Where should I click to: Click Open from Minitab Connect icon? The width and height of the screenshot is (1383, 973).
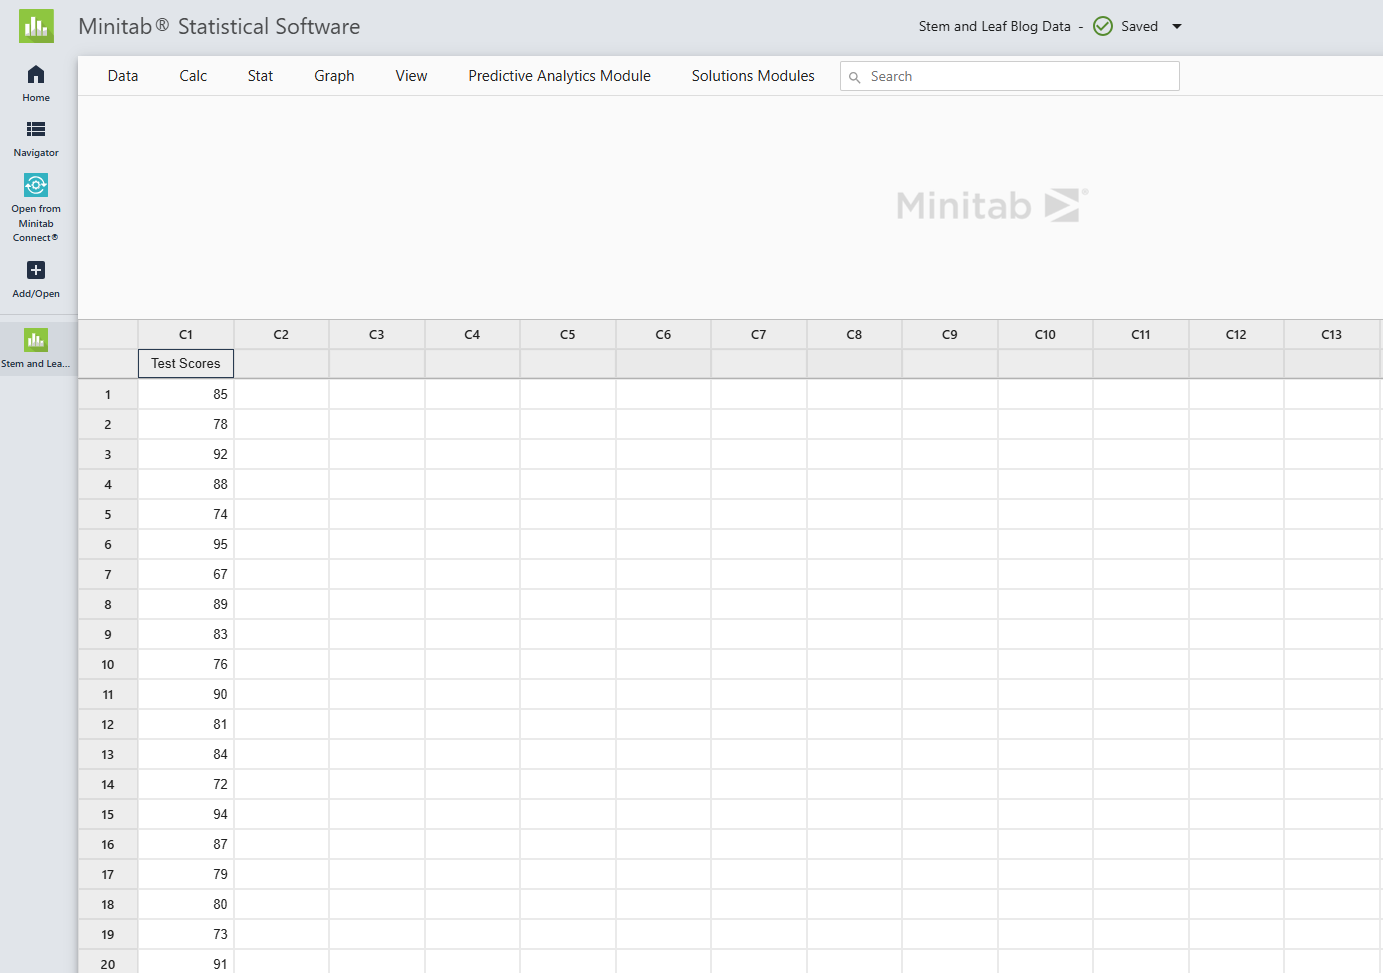click(x=36, y=186)
